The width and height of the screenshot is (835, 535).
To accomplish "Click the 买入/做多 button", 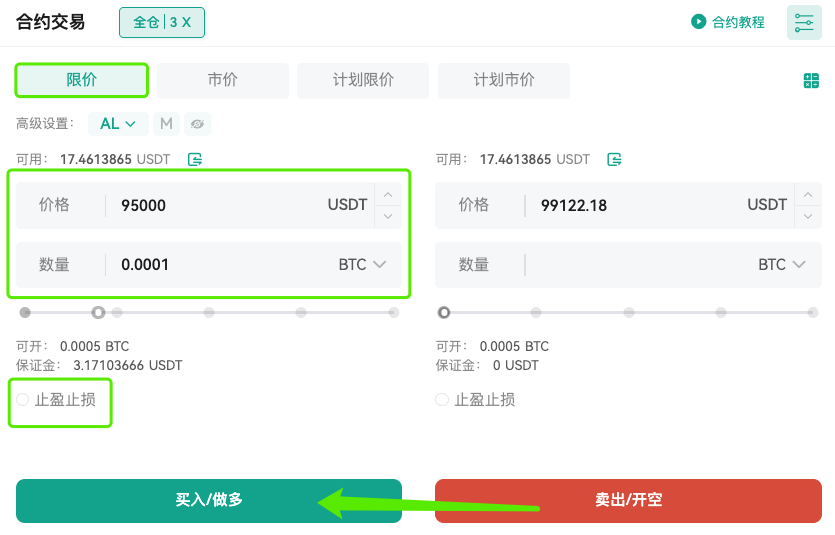I will pyautogui.click(x=209, y=500).
